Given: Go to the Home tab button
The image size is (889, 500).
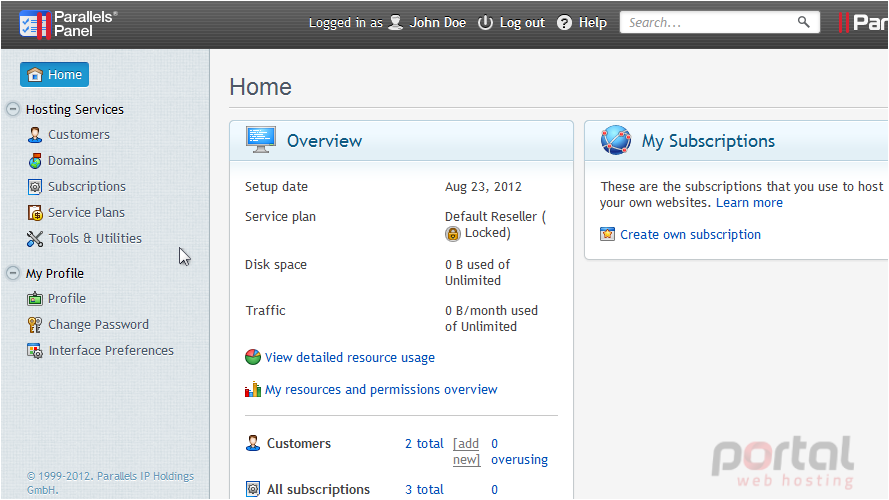Looking at the screenshot, I should pos(54,74).
